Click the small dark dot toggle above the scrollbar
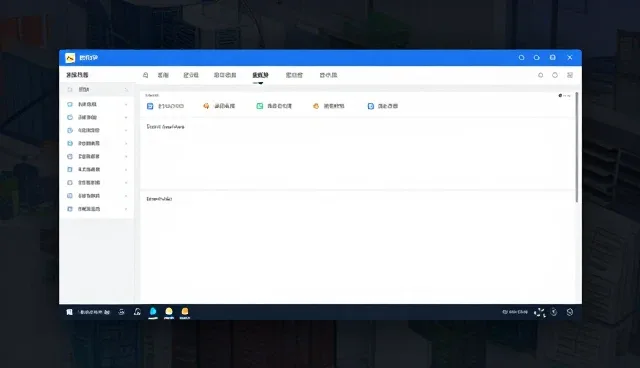This screenshot has width=640, height=368. coord(560,95)
